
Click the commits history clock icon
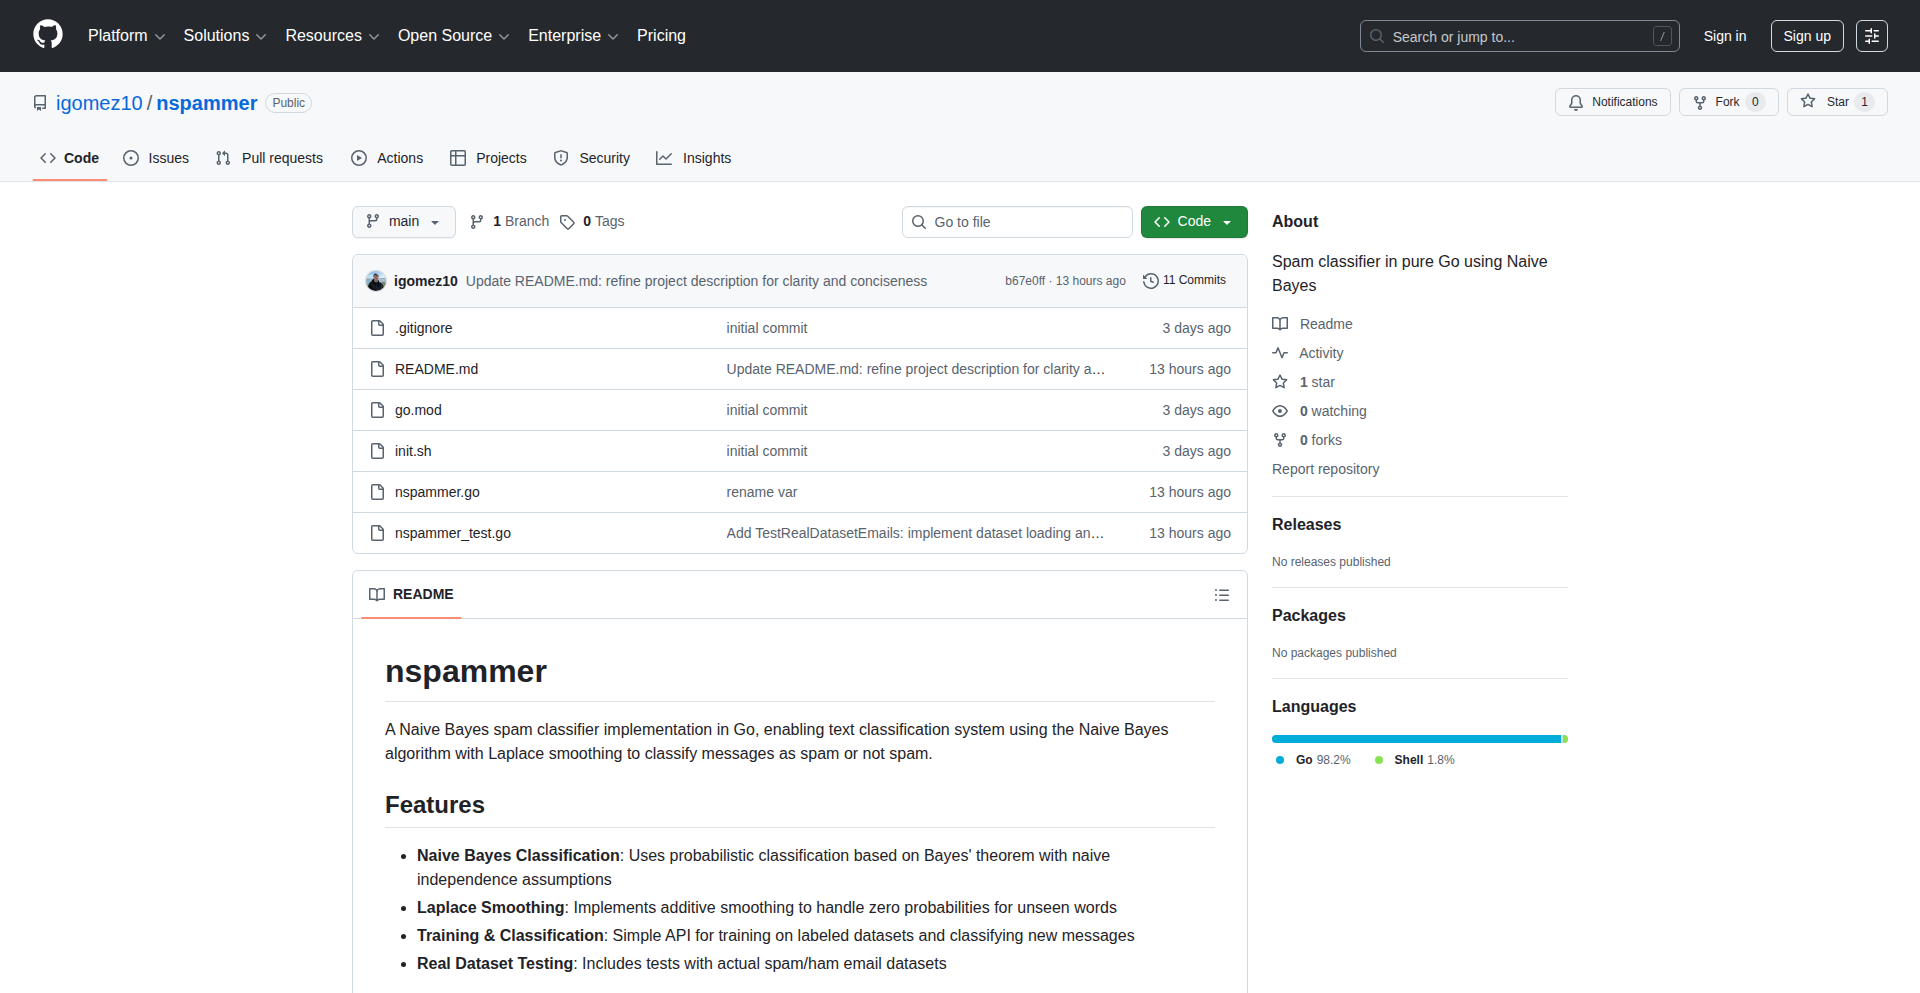(1150, 281)
